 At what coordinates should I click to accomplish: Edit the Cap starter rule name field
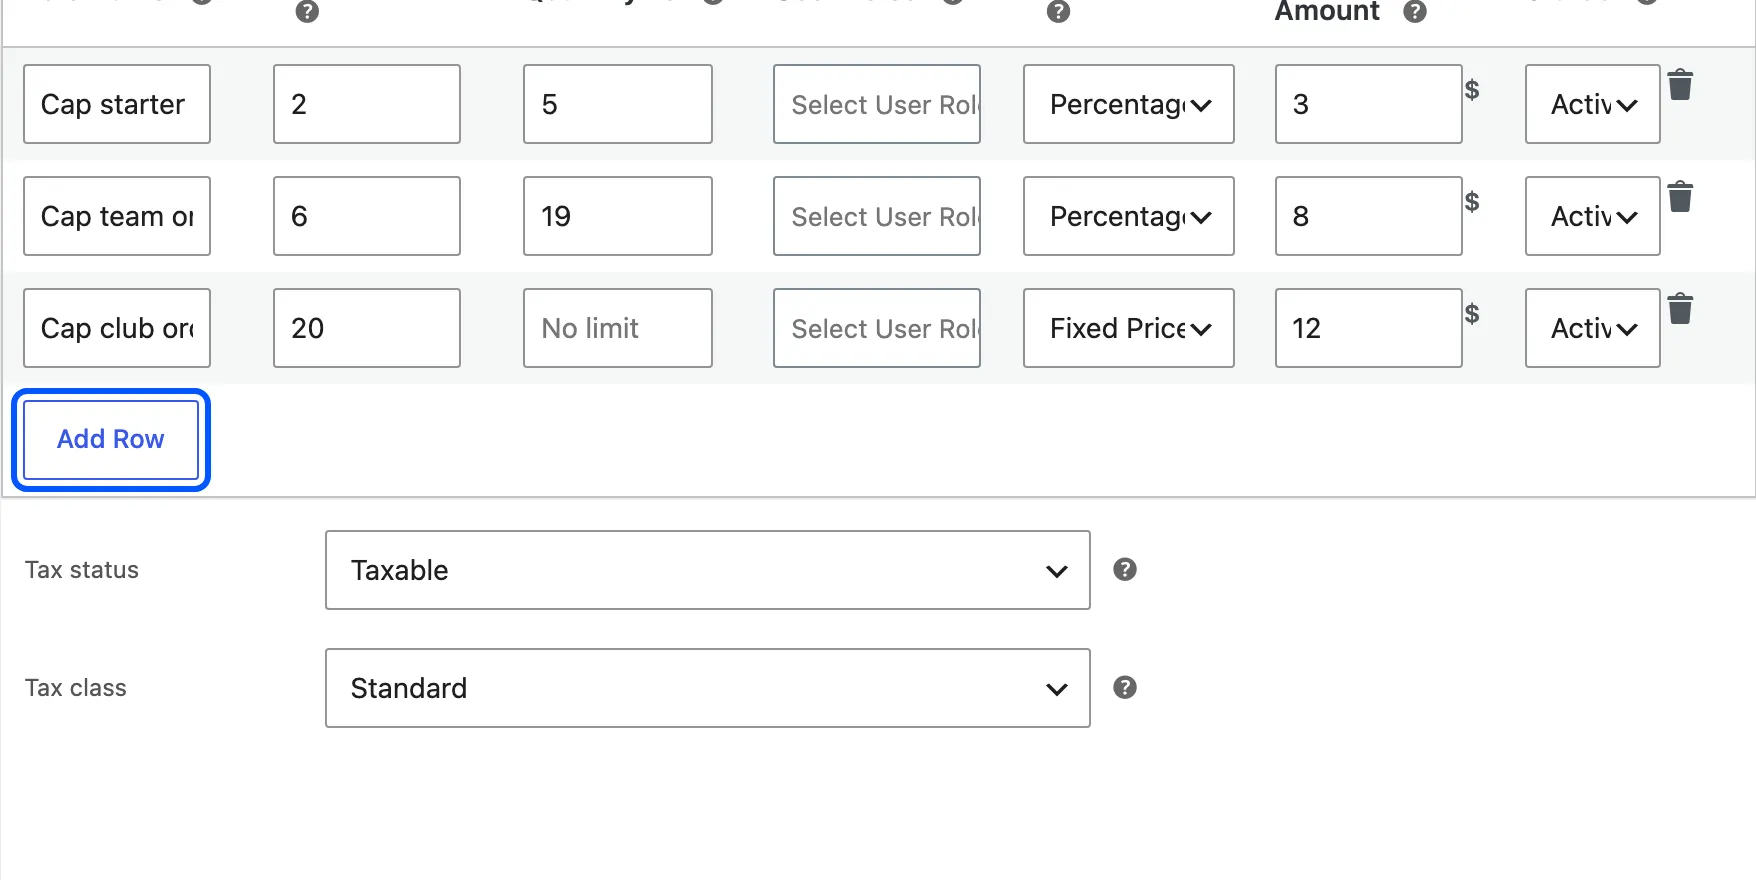(117, 104)
